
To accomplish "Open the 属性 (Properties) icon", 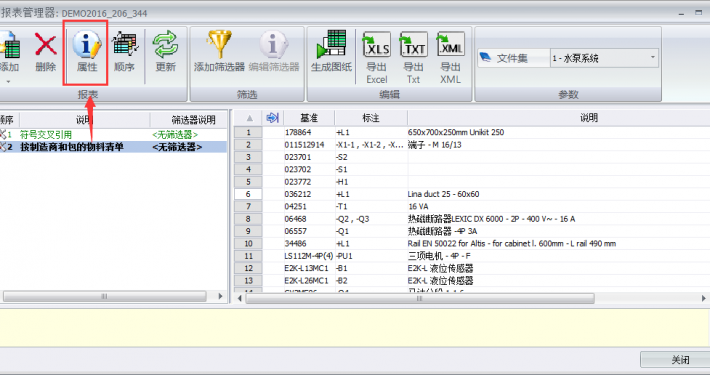I will coord(86,45).
